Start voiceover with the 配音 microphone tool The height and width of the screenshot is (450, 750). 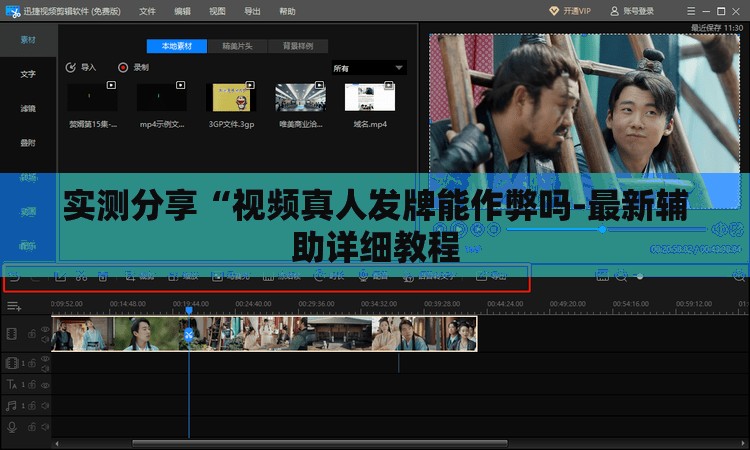[373, 276]
